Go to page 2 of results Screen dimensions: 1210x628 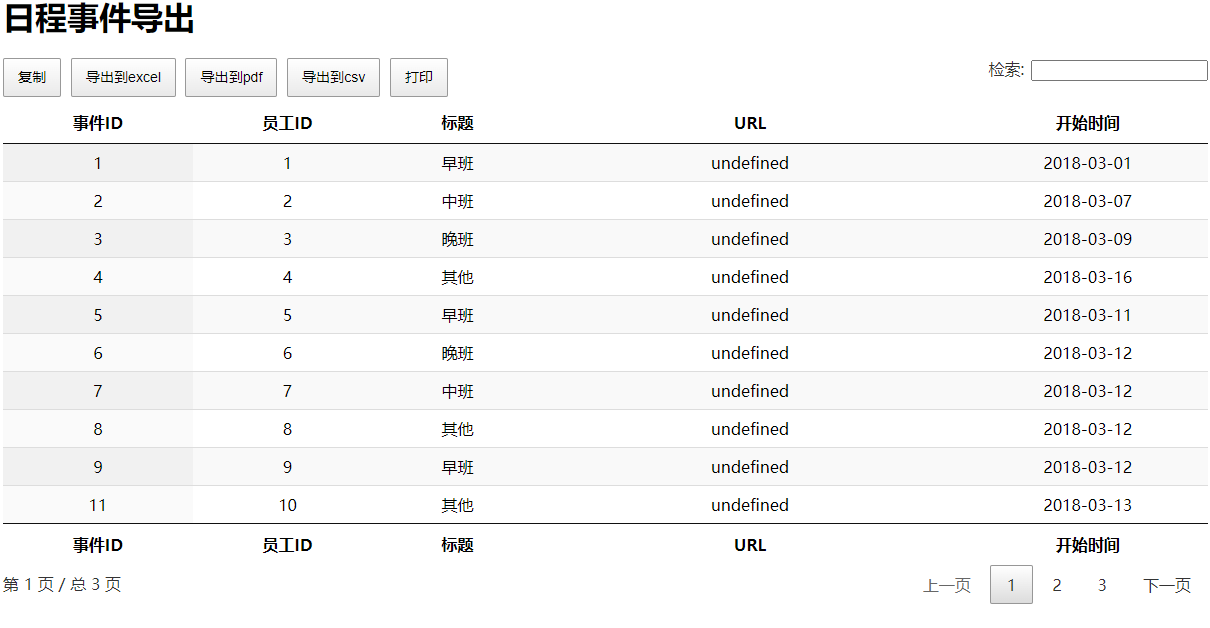(1057, 585)
